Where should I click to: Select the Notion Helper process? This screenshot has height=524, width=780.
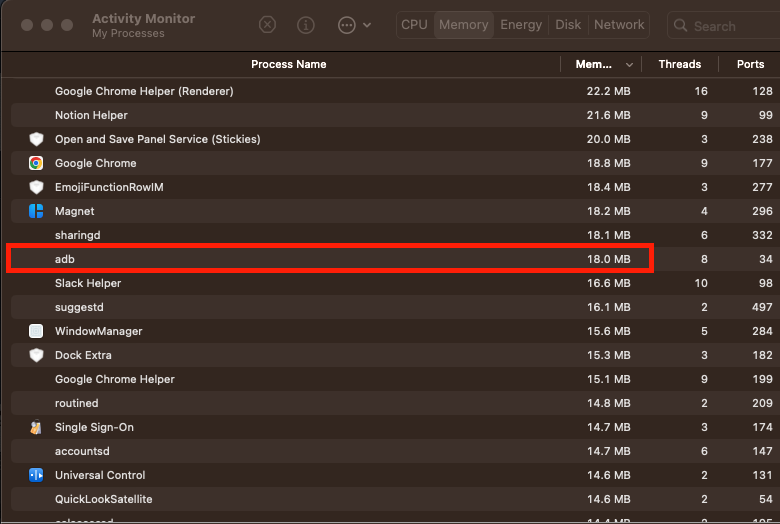coord(395,115)
